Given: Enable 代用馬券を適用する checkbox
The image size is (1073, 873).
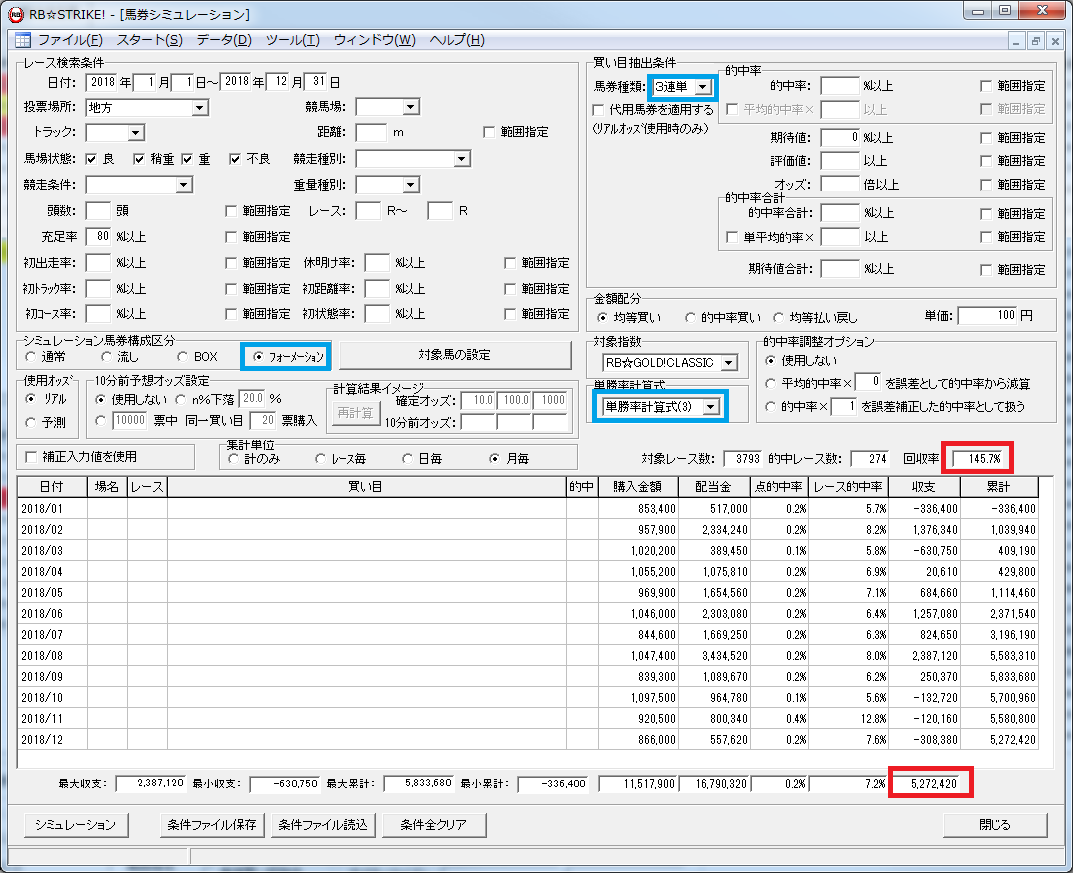Looking at the screenshot, I should [x=598, y=109].
